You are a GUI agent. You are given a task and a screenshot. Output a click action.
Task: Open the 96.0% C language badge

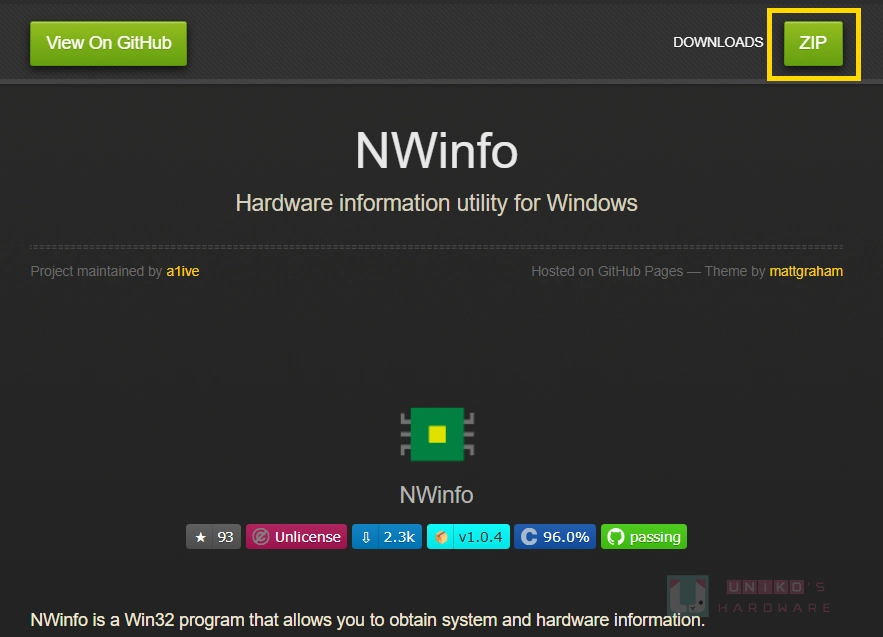[x=555, y=537]
